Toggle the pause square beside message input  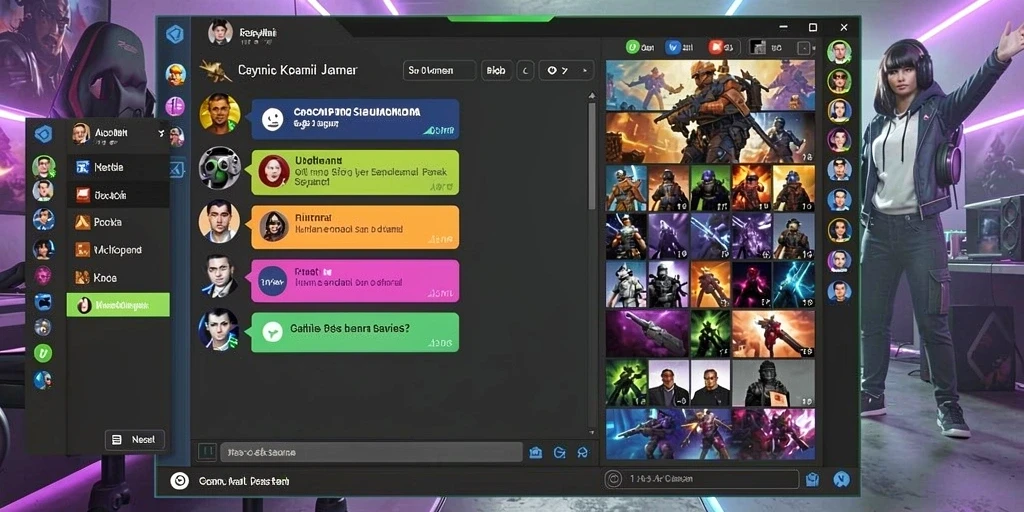(206, 452)
